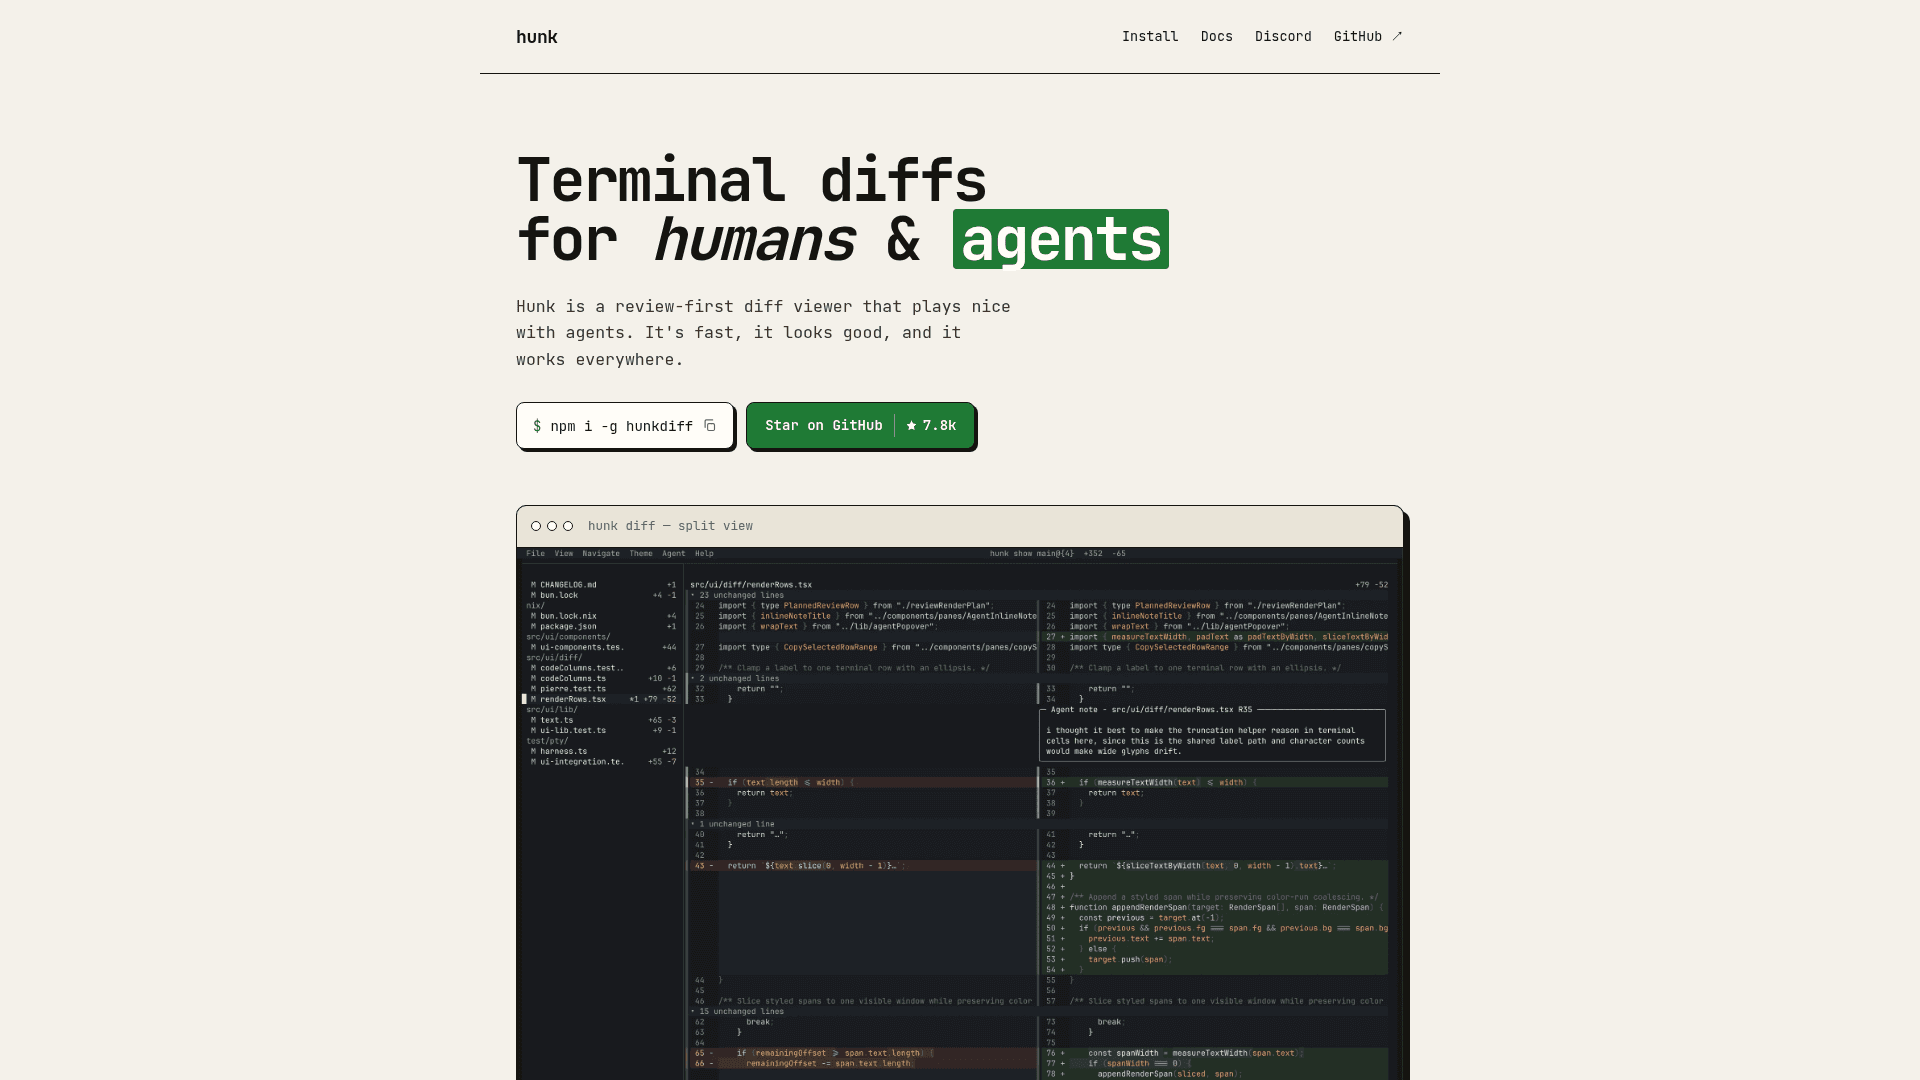Expand the 23 unchanged lines row
This screenshot has height=1080, width=1920.
[x=1038, y=595]
